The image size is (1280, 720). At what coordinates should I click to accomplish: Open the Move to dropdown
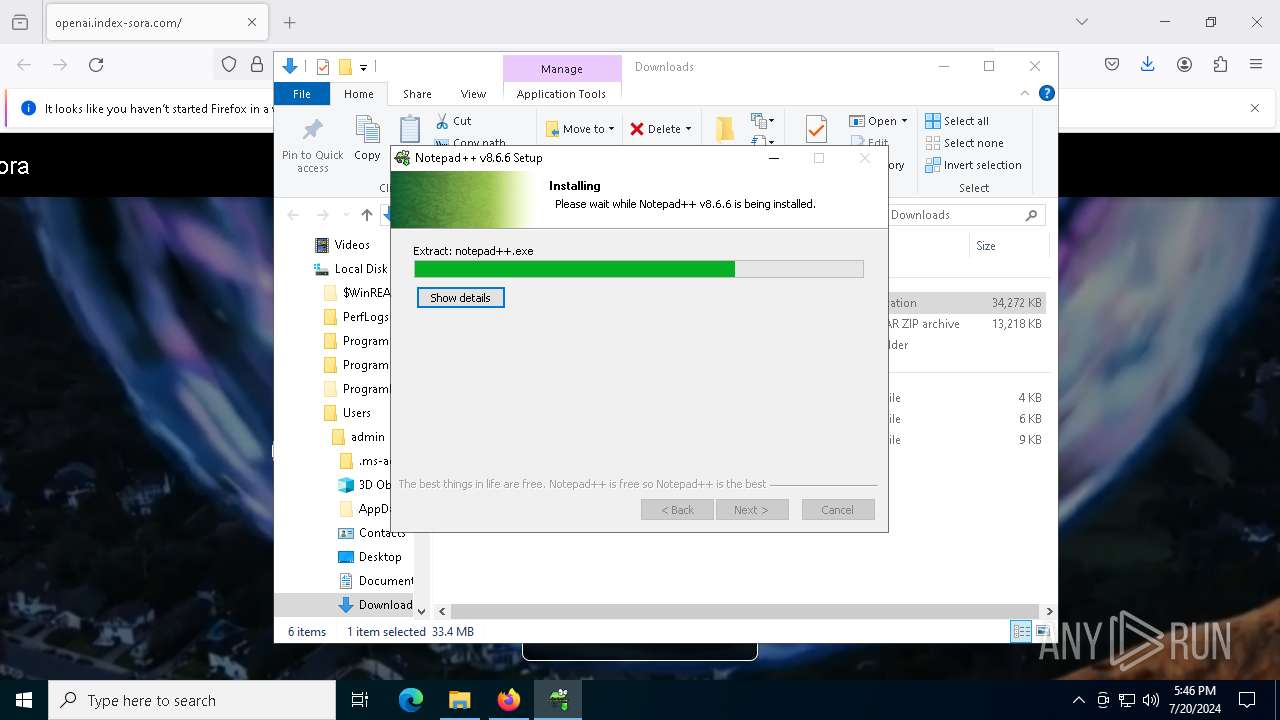pyautogui.click(x=580, y=129)
